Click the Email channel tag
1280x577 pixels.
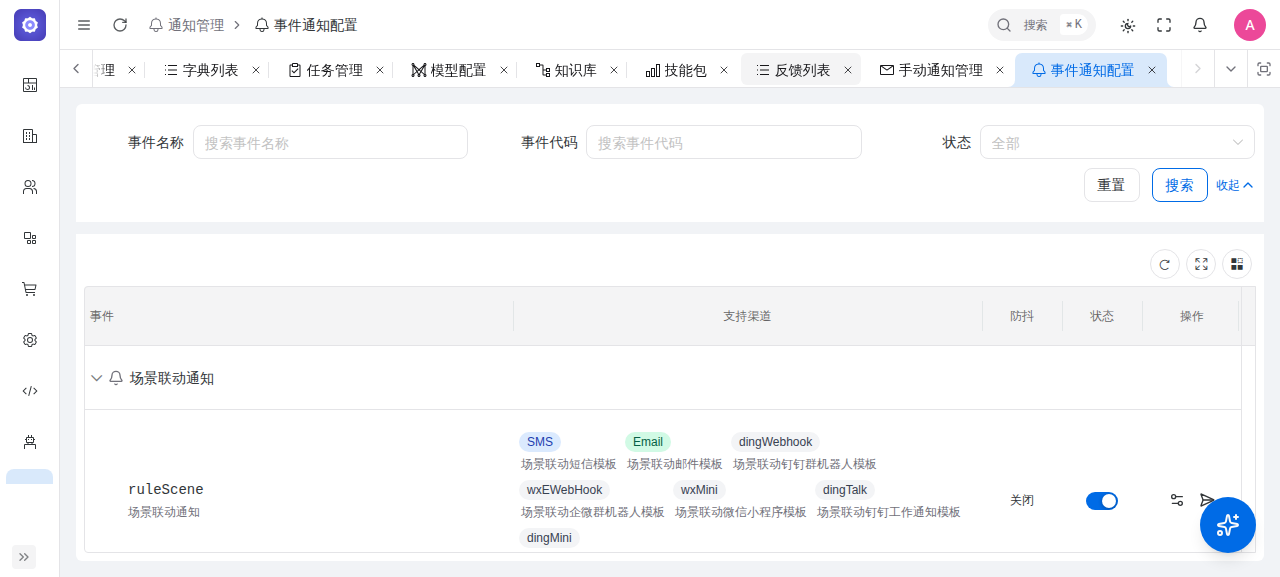(648, 442)
